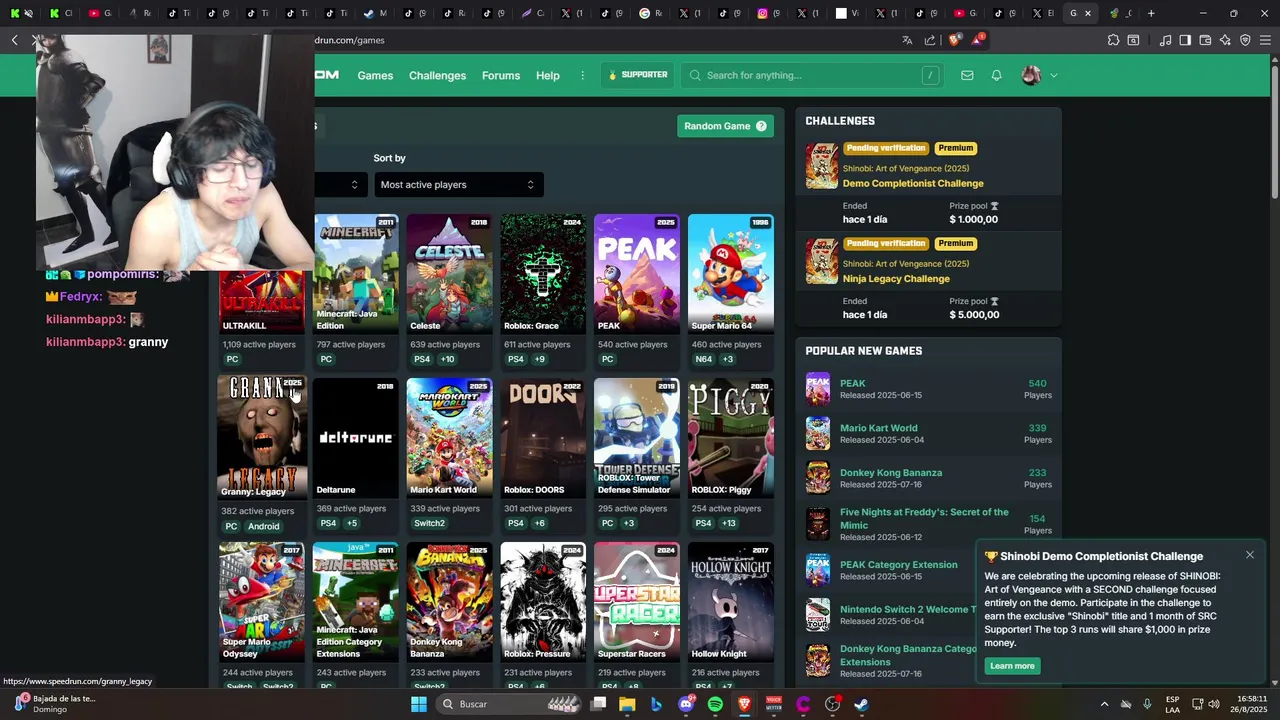Open the Hollow Knight game cover
This screenshot has height=720, width=1280.
[x=731, y=602]
